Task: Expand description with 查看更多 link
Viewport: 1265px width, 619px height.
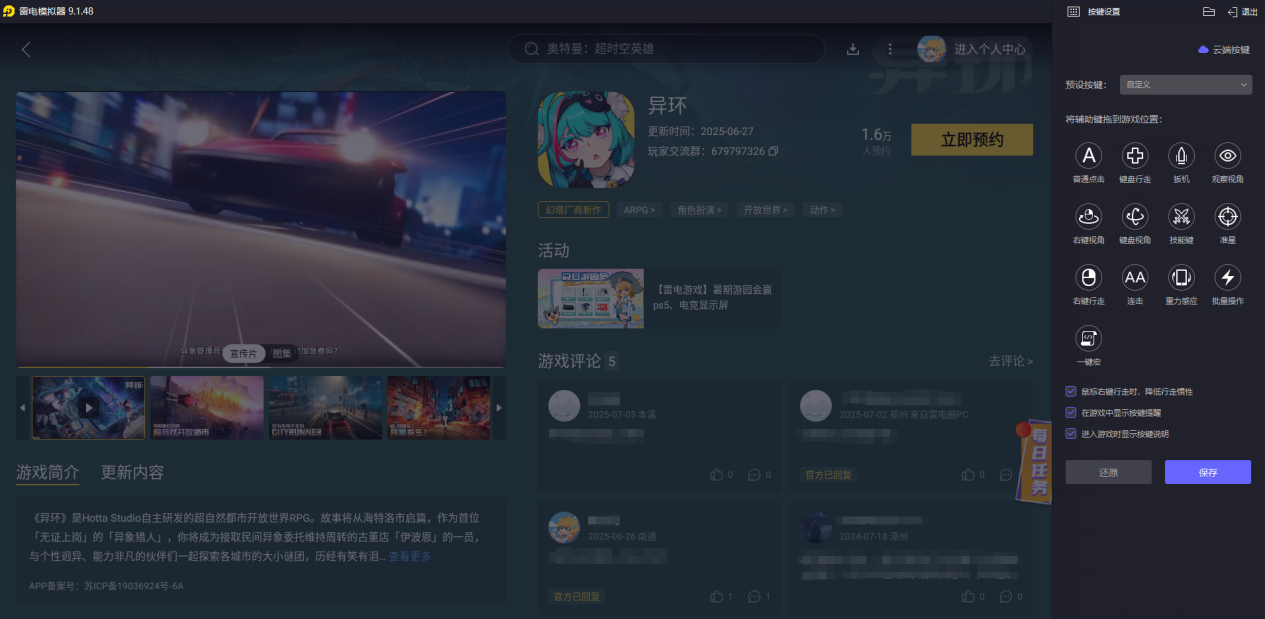Action: 410,556
